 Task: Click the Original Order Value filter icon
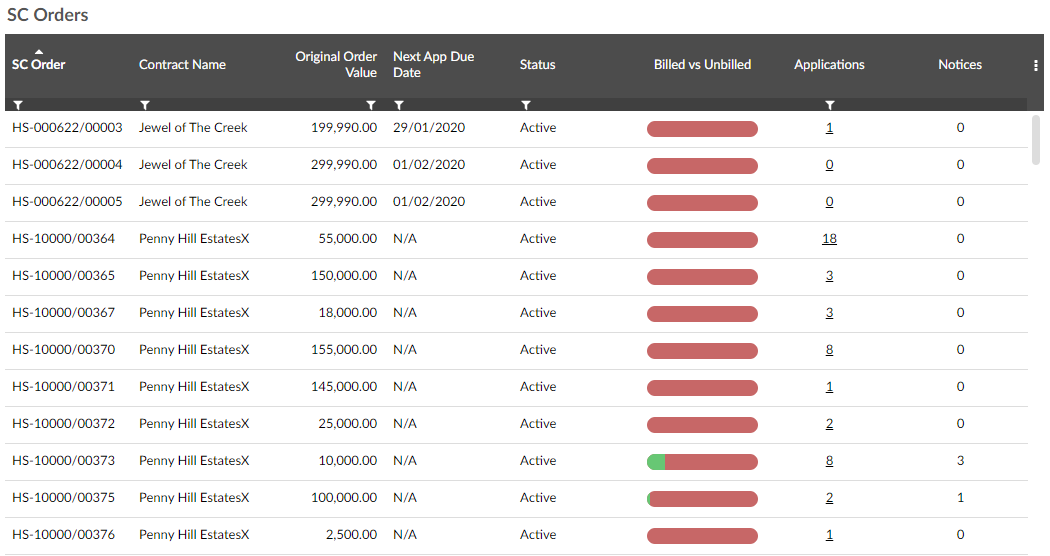371,104
